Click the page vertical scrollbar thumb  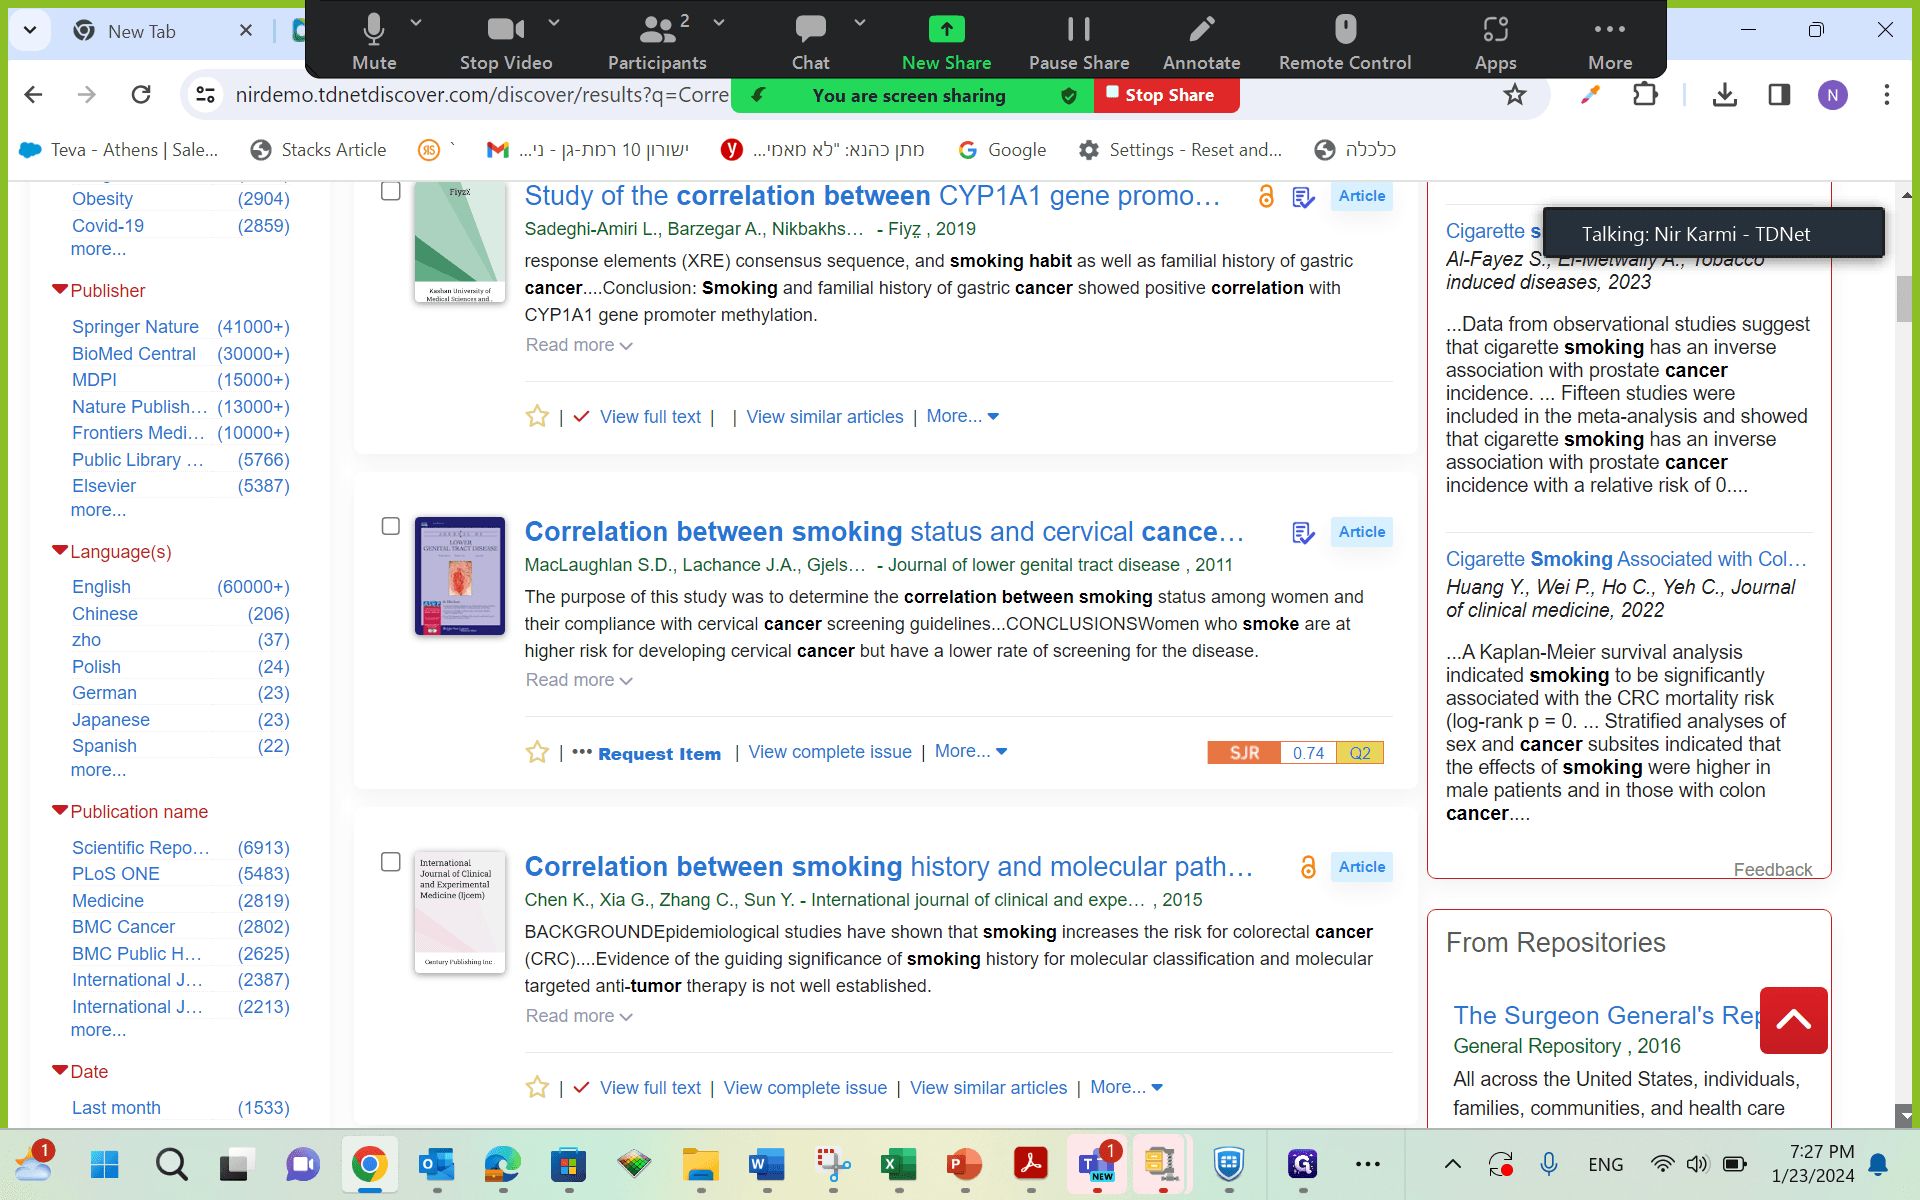pyautogui.click(x=1905, y=299)
